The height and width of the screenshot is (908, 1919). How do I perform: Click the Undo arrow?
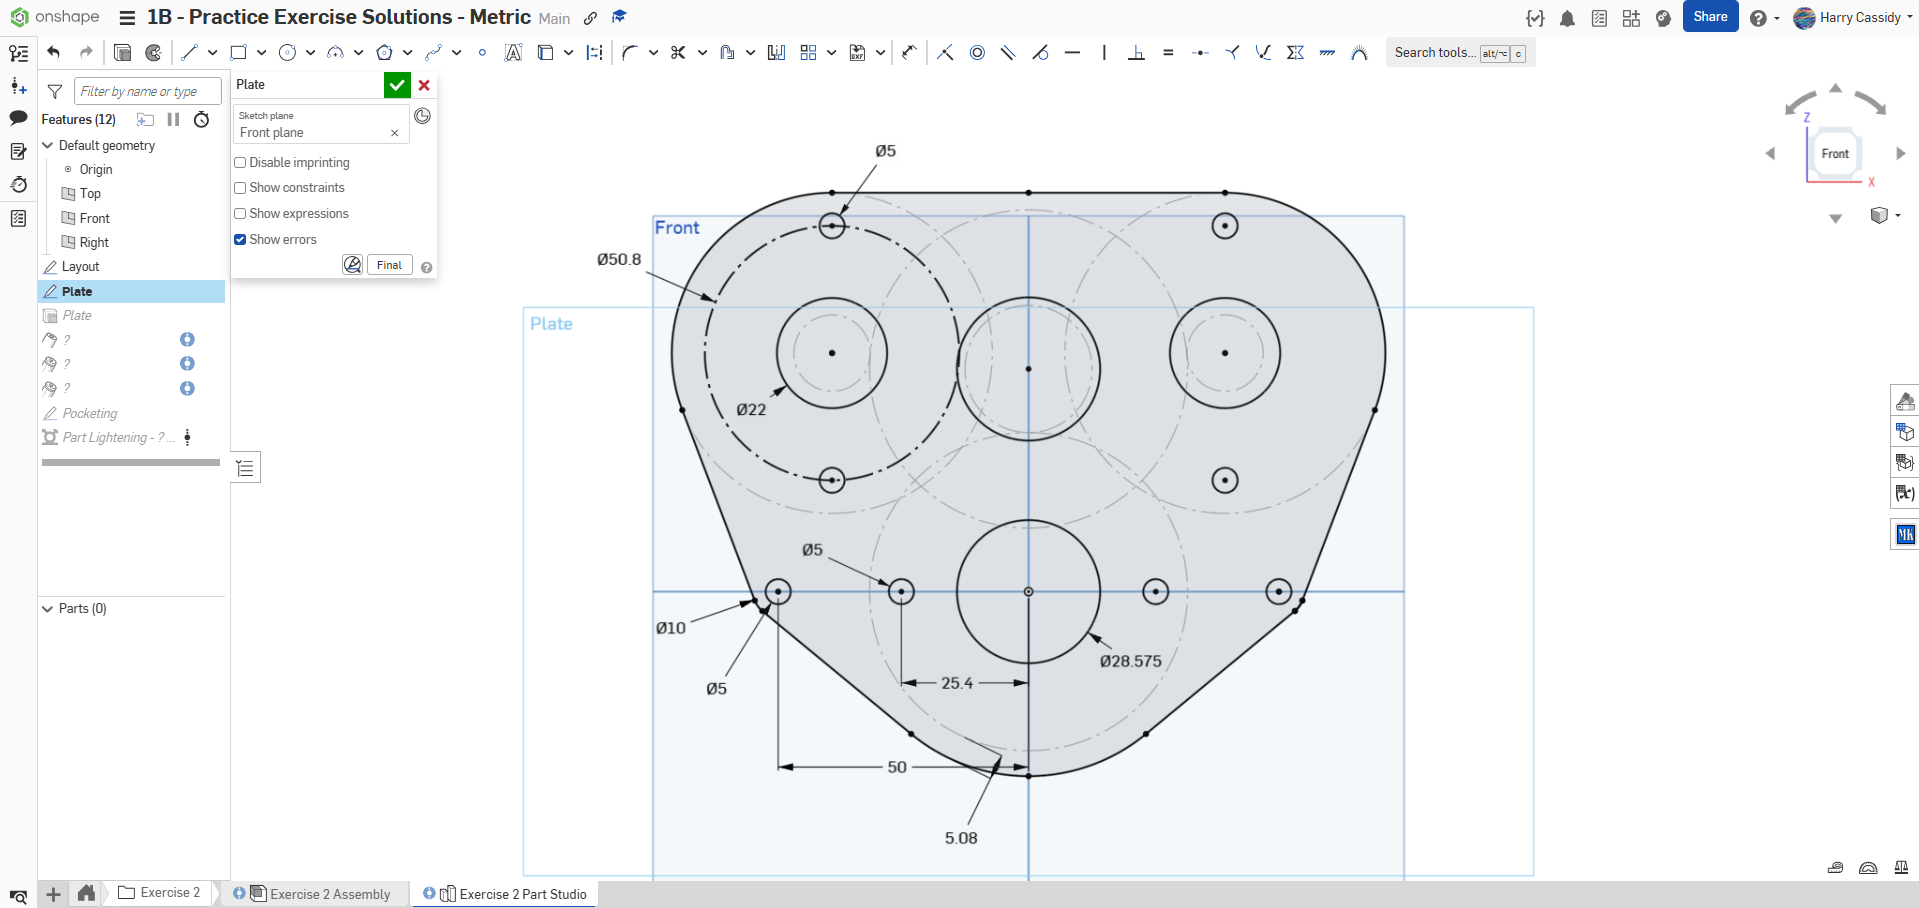(54, 53)
